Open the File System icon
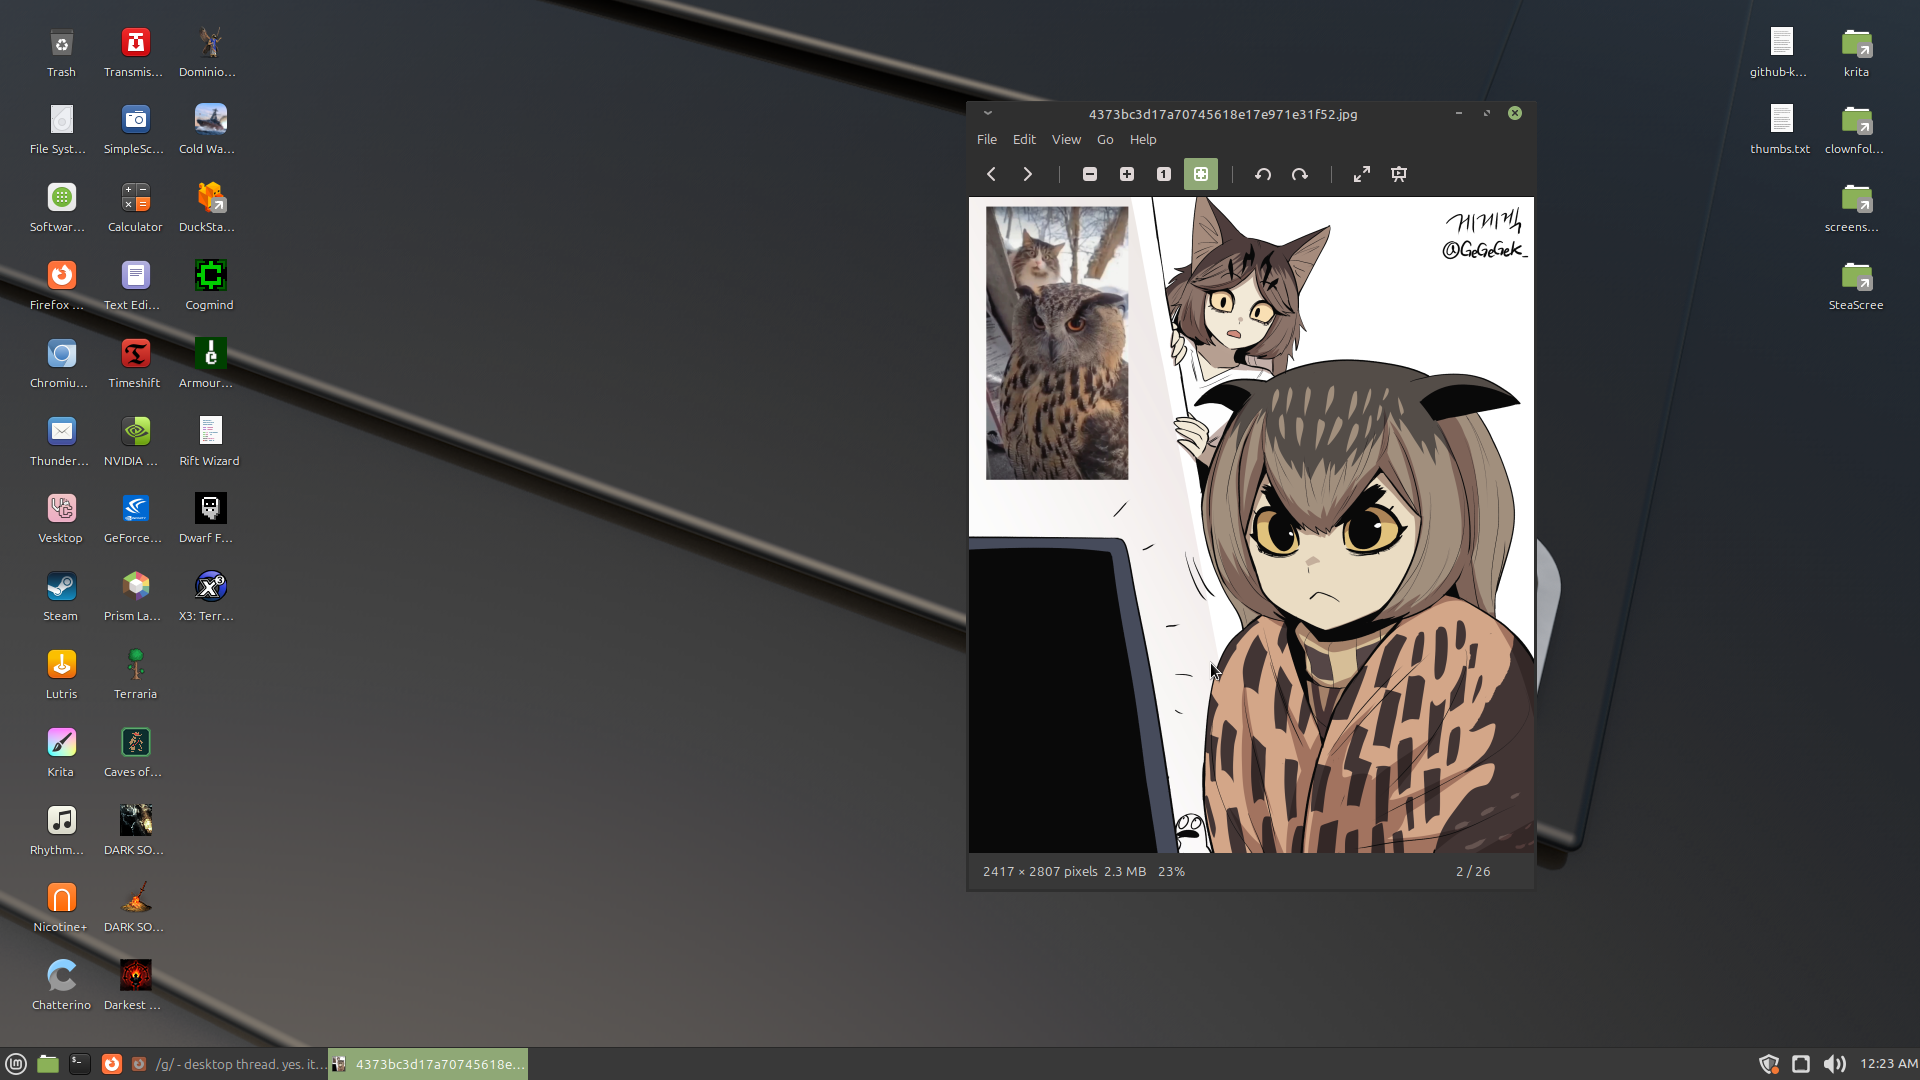The height and width of the screenshot is (1080, 1920). [x=61, y=130]
